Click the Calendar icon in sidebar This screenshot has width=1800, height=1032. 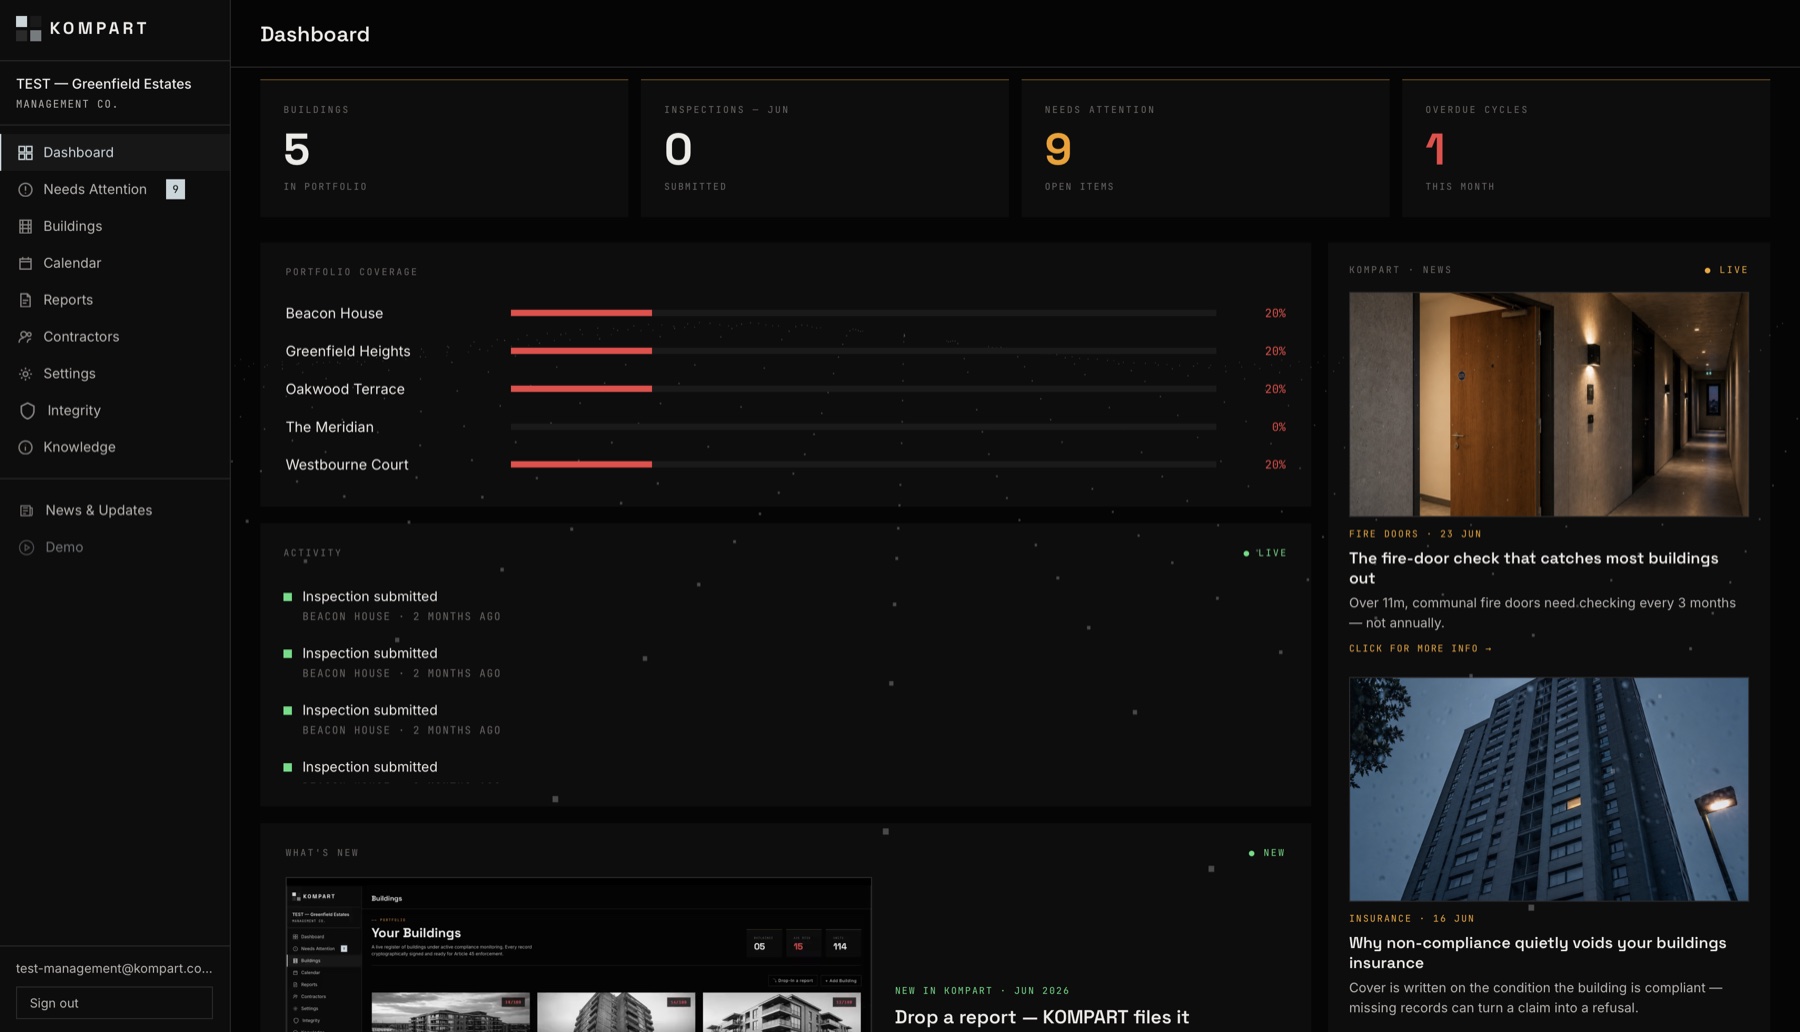[x=25, y=264]
